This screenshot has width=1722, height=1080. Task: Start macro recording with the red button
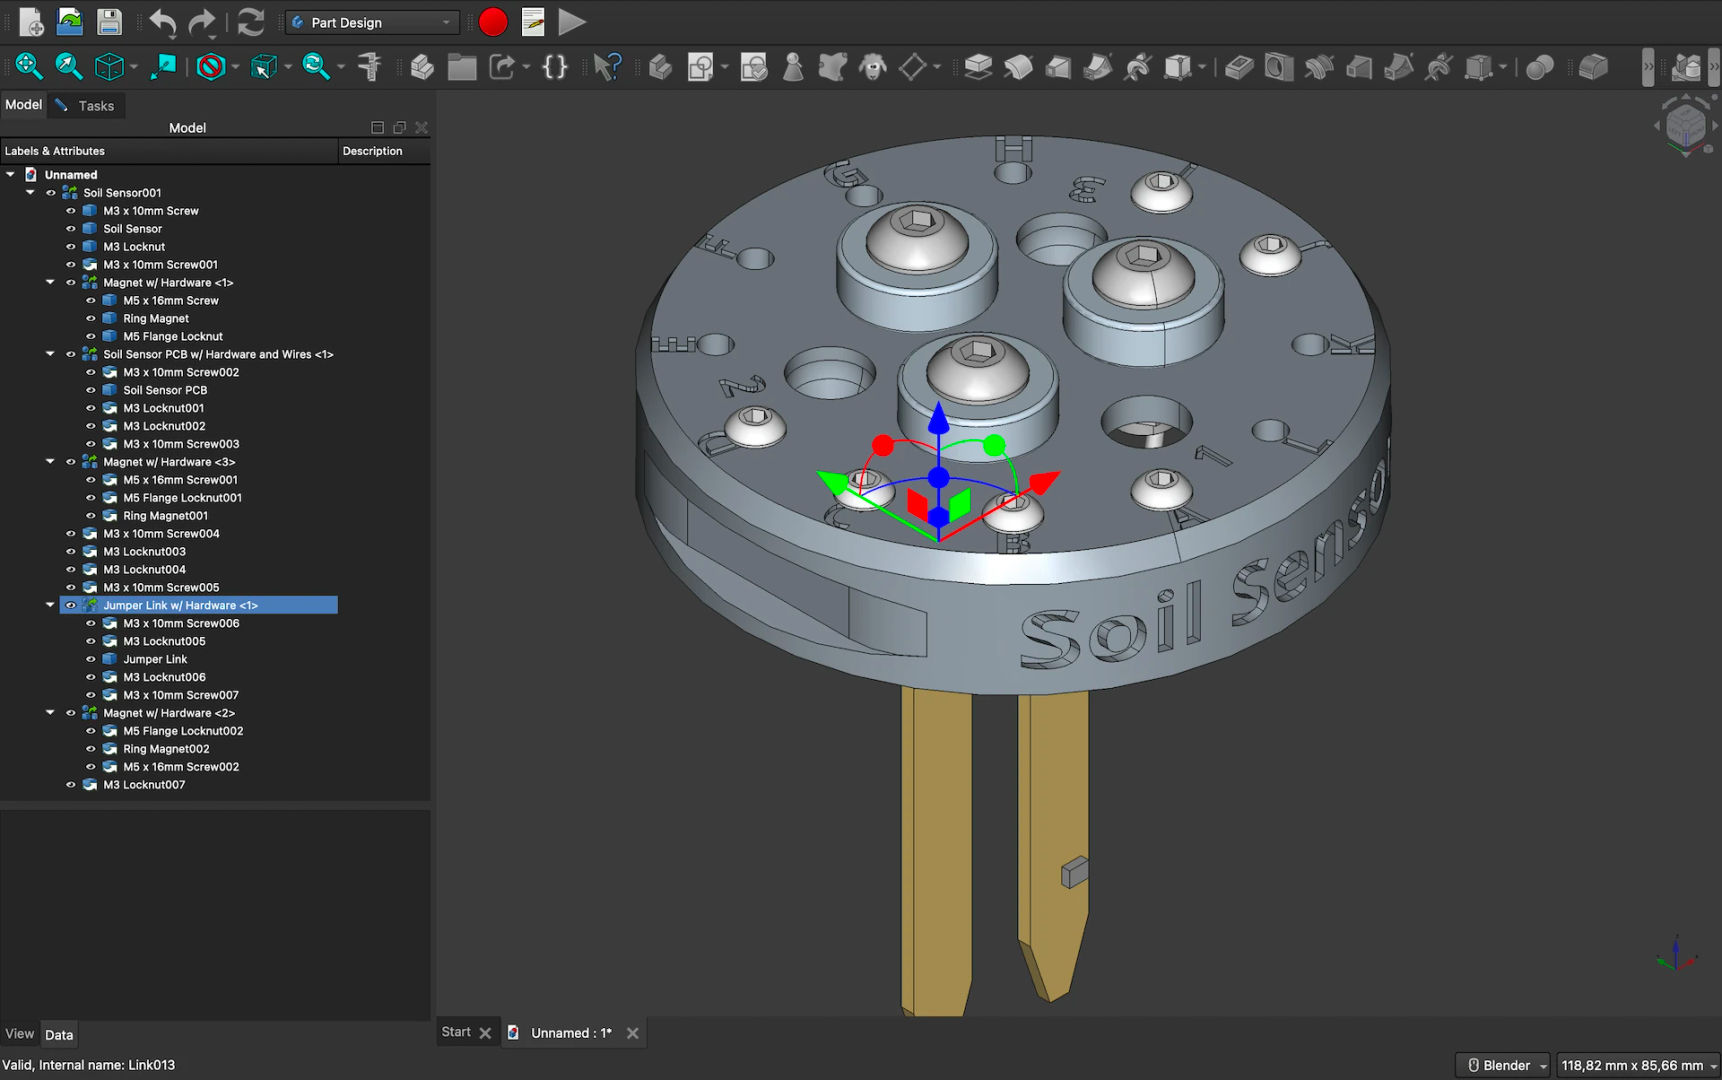(x=492, y=21)
